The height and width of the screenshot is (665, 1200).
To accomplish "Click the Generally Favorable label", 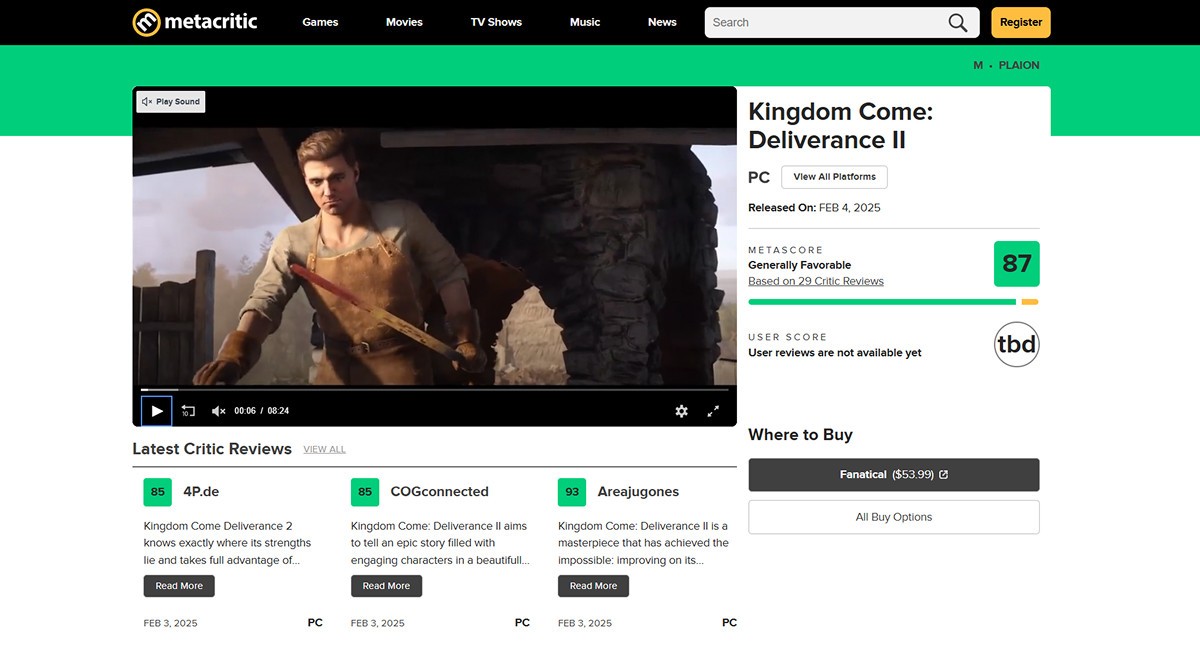I will 800,265.
